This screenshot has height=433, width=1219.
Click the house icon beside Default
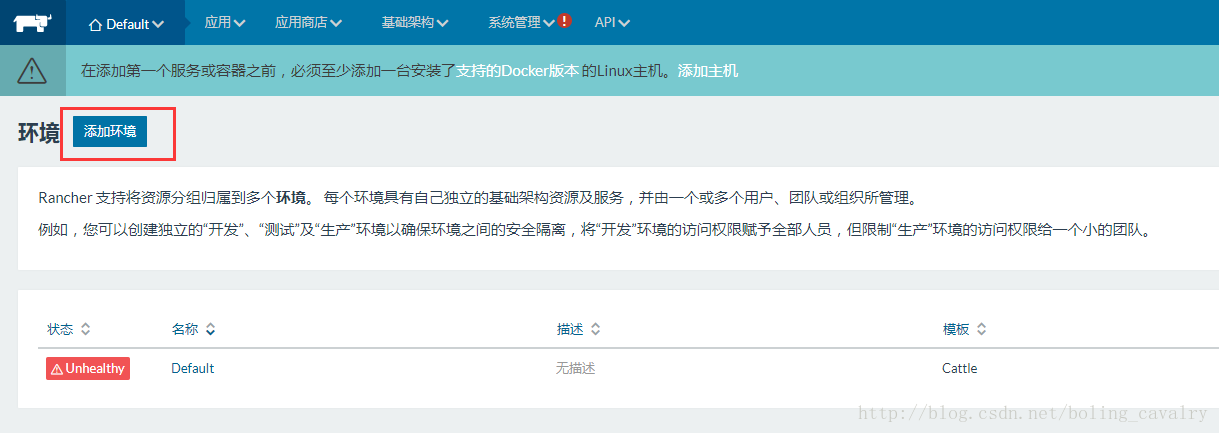click(96, 23)
